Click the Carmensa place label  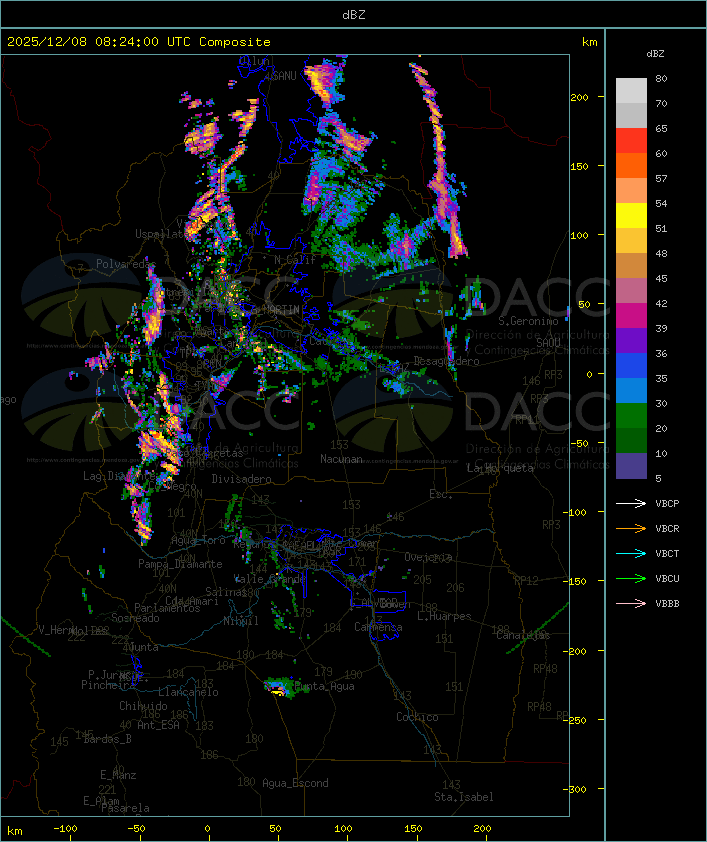(x=378, y=627)
